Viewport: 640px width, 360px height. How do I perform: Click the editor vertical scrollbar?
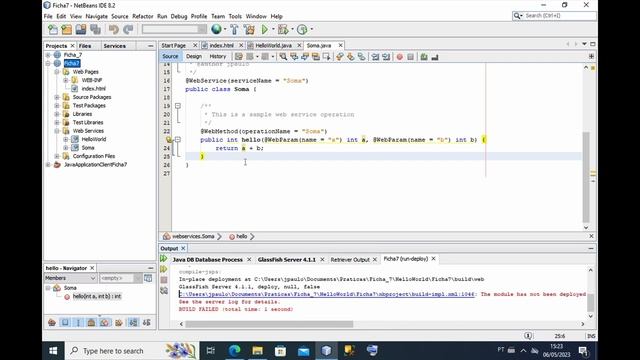[x=586, y=177]
